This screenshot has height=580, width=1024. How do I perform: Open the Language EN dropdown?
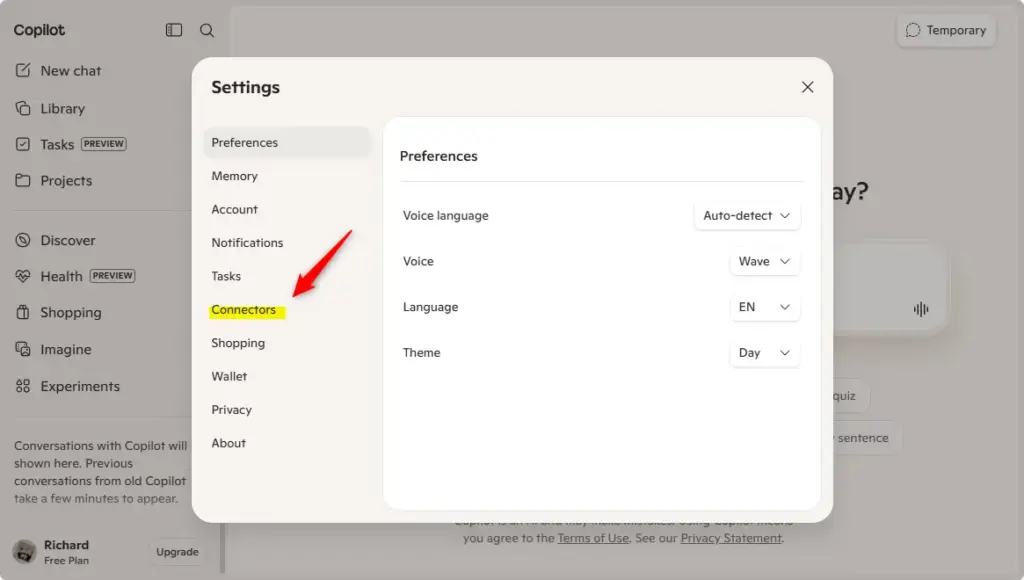click(x=765, y=307)
